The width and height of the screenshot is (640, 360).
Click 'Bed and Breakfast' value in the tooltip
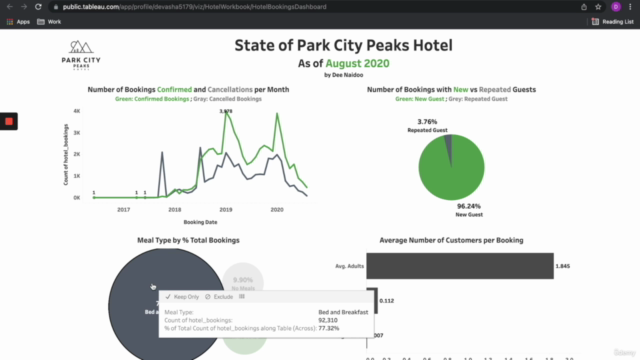343,312
